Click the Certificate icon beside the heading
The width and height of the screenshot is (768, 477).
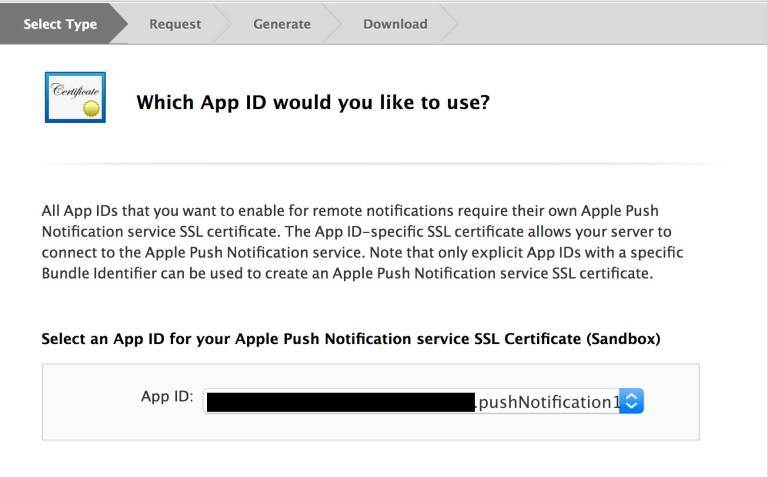point(76,97)
